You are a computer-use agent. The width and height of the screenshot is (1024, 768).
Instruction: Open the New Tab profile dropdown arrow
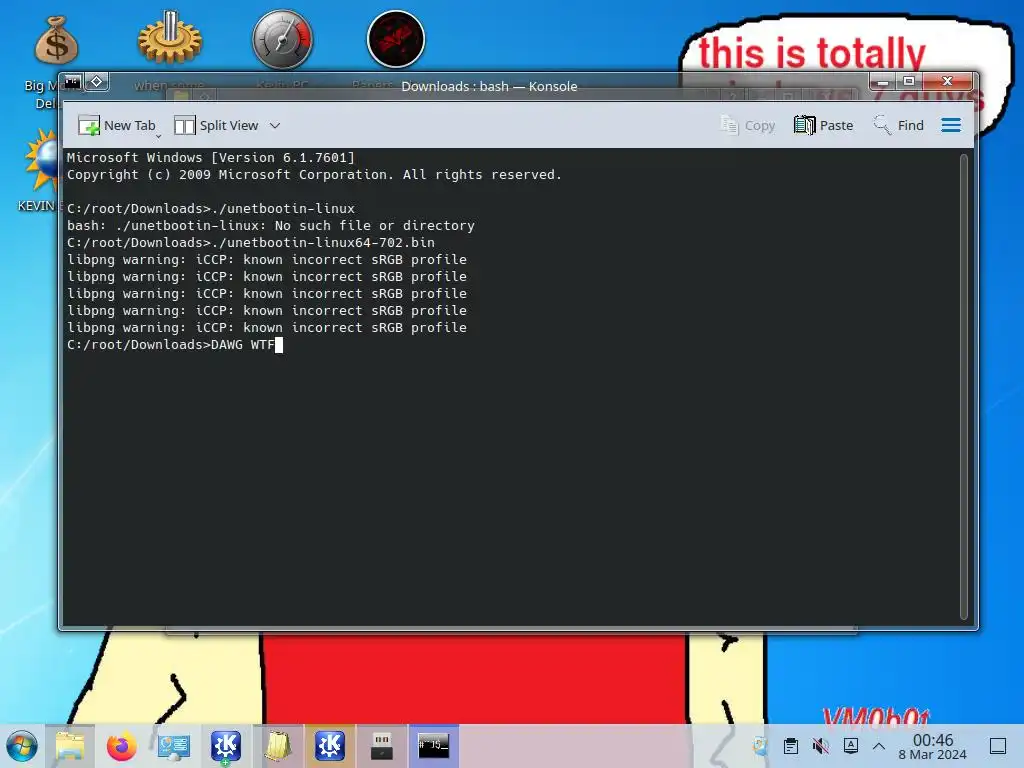159,136
